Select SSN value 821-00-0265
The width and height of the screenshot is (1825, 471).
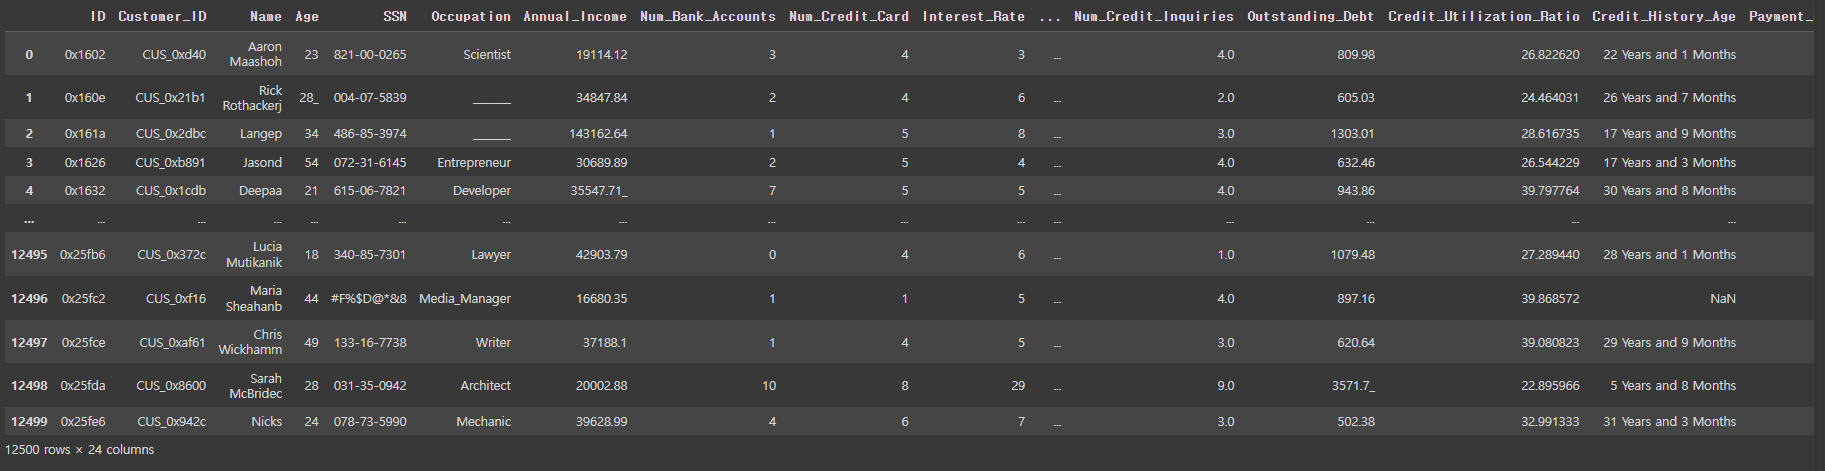pos(370,55)
